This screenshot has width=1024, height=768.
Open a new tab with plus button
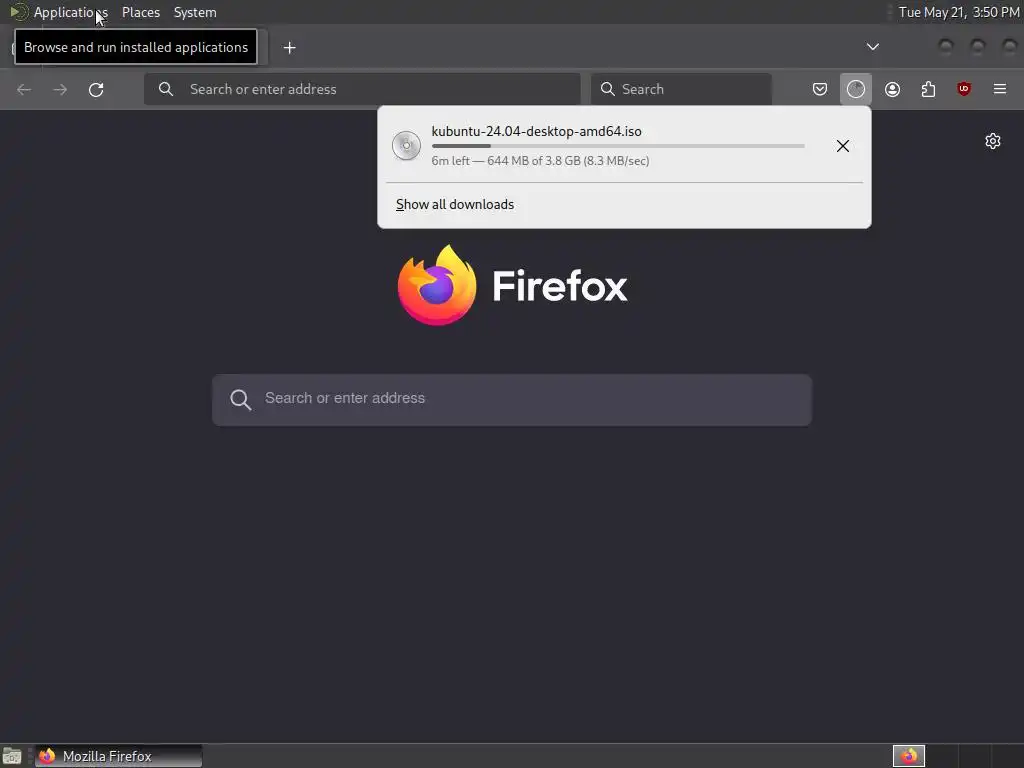289,48
